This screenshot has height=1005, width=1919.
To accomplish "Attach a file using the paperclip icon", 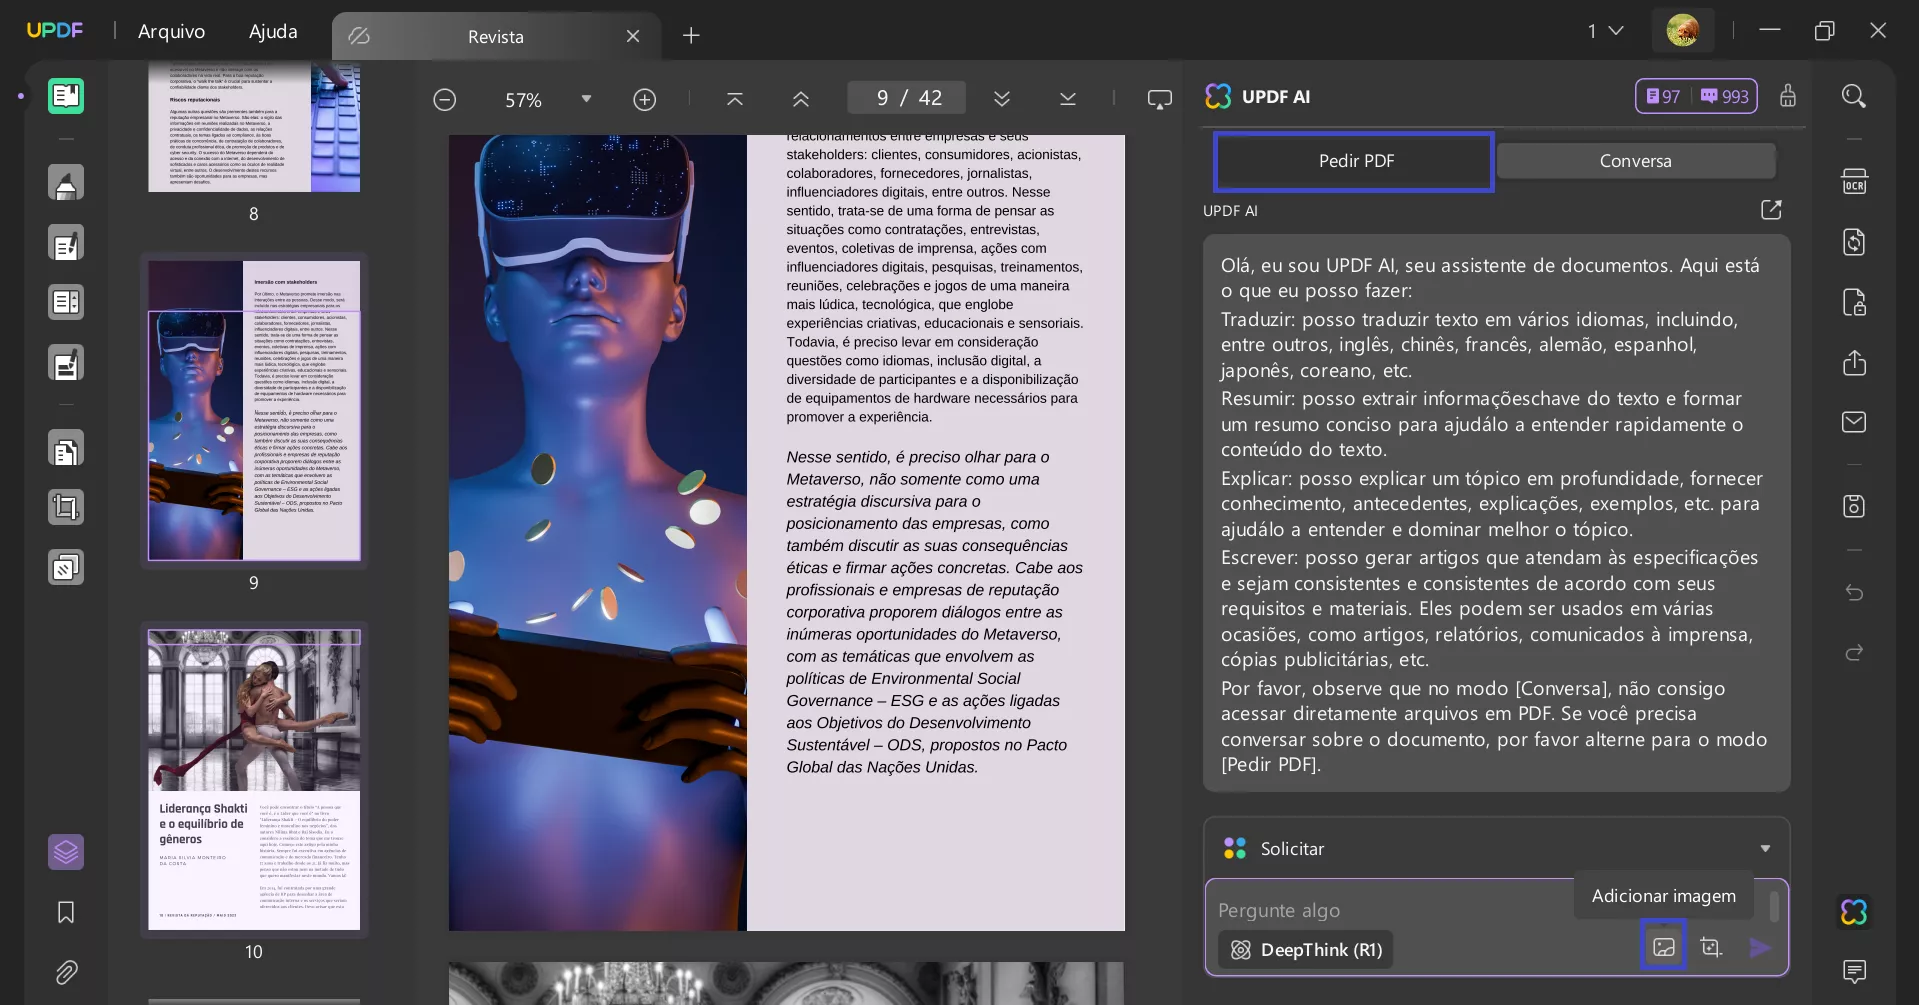I will click(66, 972).
